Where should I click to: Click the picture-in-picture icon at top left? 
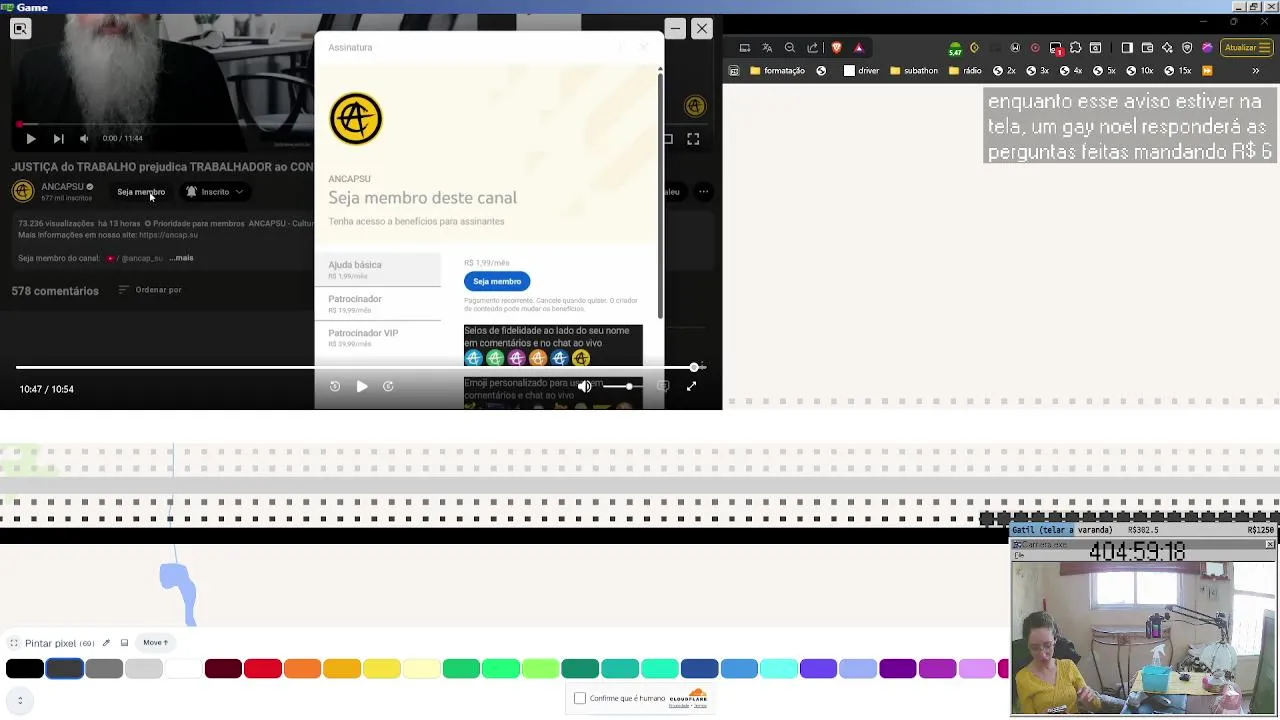20,29
